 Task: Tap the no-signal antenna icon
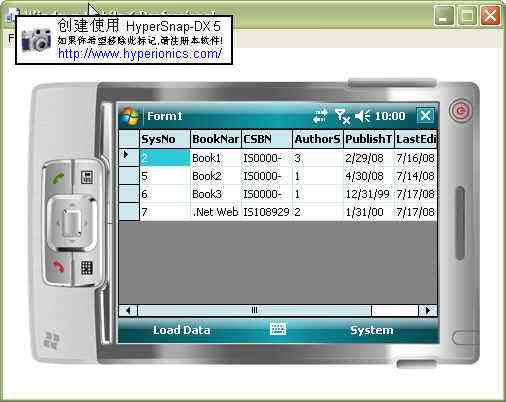click(342, 116)
